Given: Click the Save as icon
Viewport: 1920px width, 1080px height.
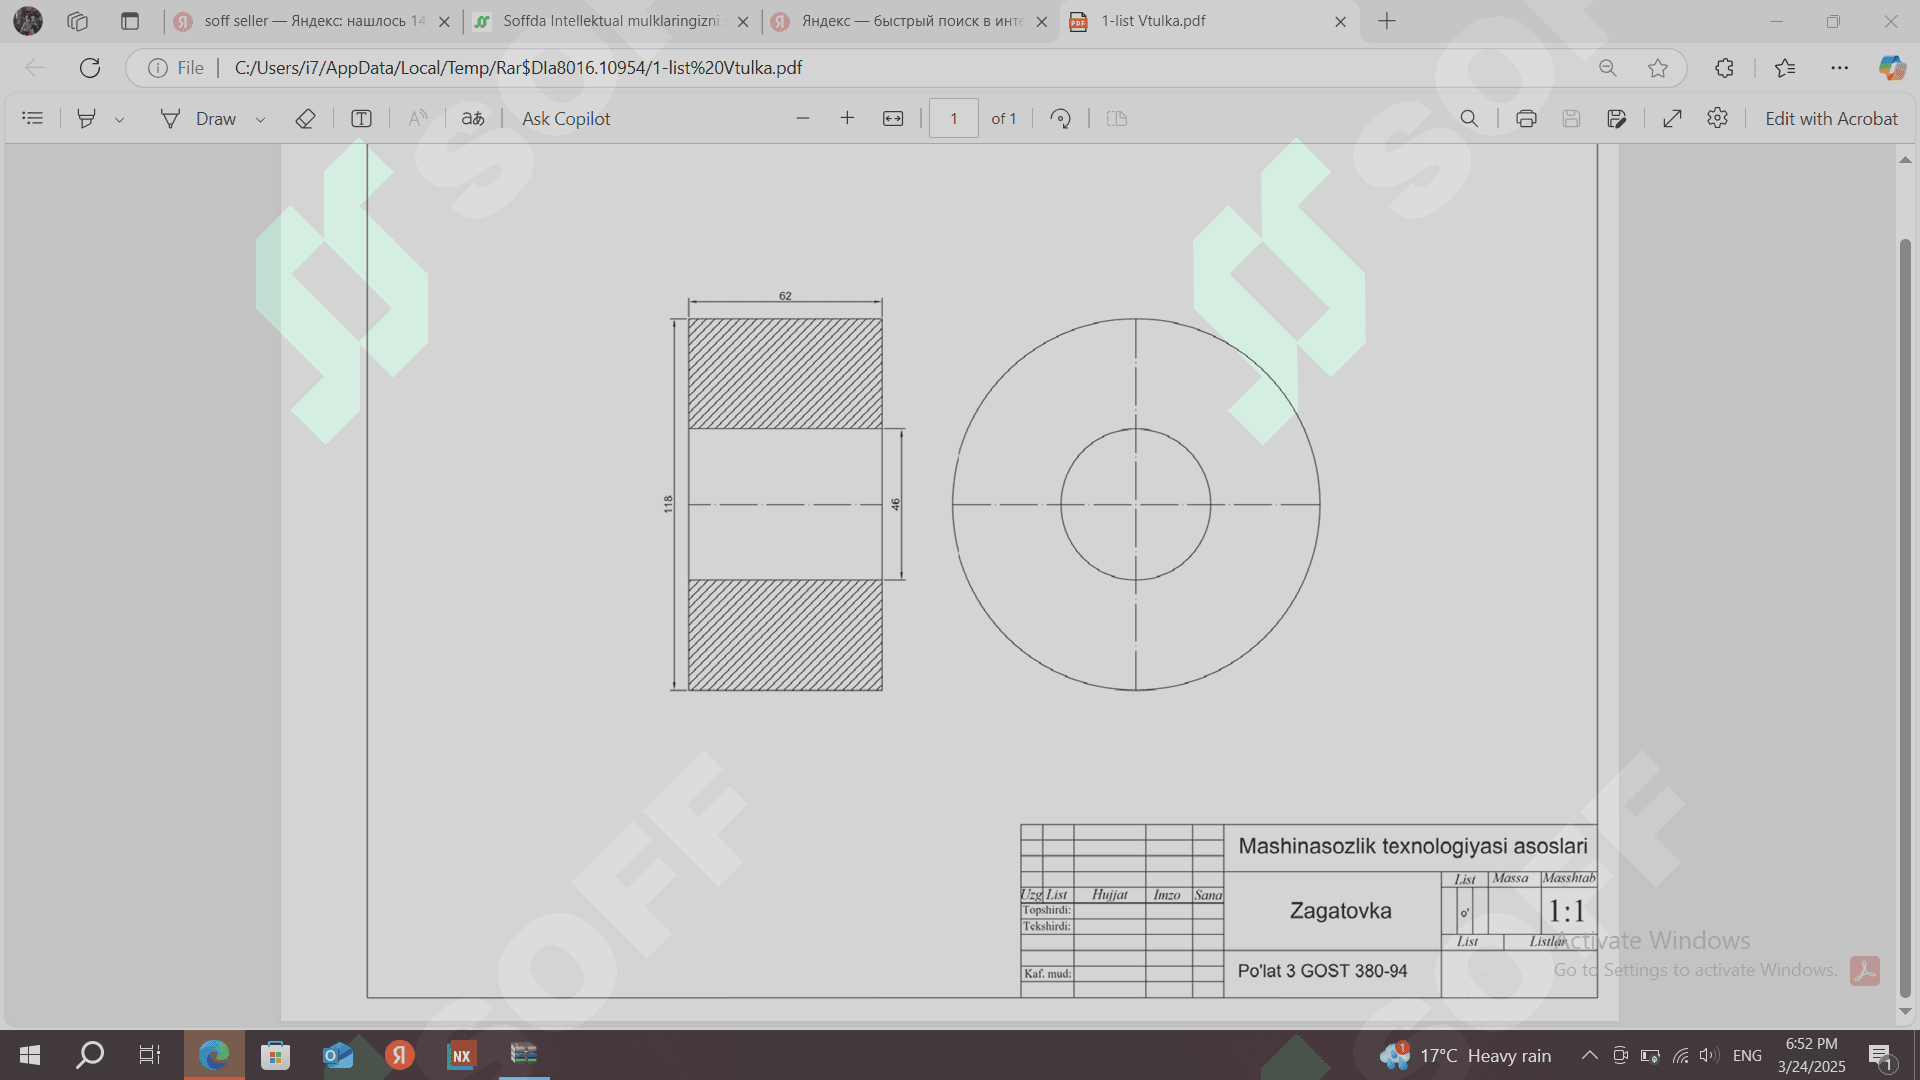Looking at the screenshot, I should pos(1617,118).
